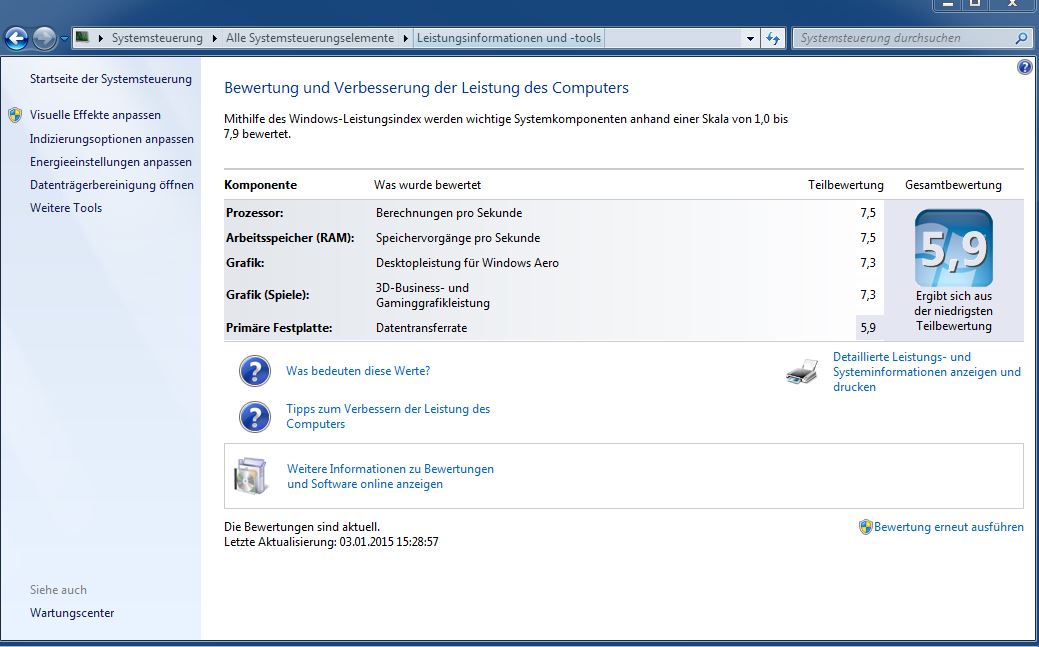Select Leistungsinformationen und -tools breadcrumb

(509, 38)
